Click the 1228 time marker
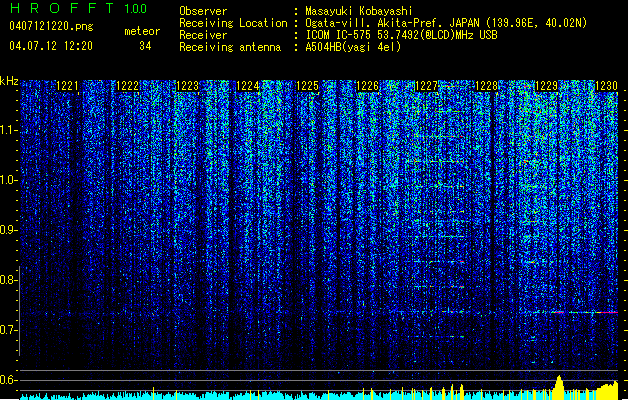 (487, 86)
